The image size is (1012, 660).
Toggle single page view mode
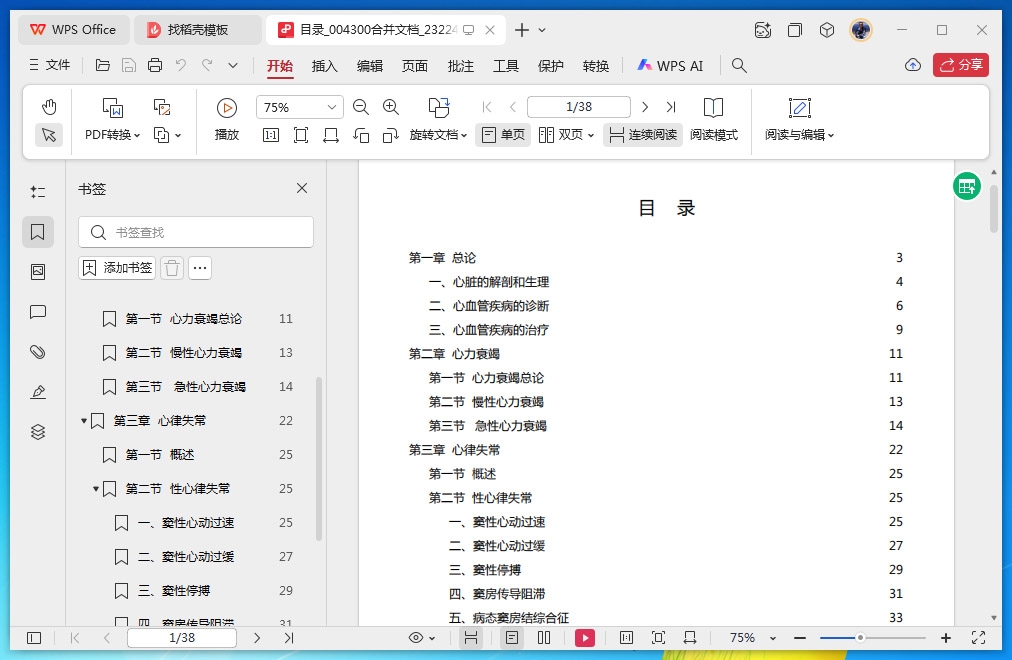pos(502,135)
